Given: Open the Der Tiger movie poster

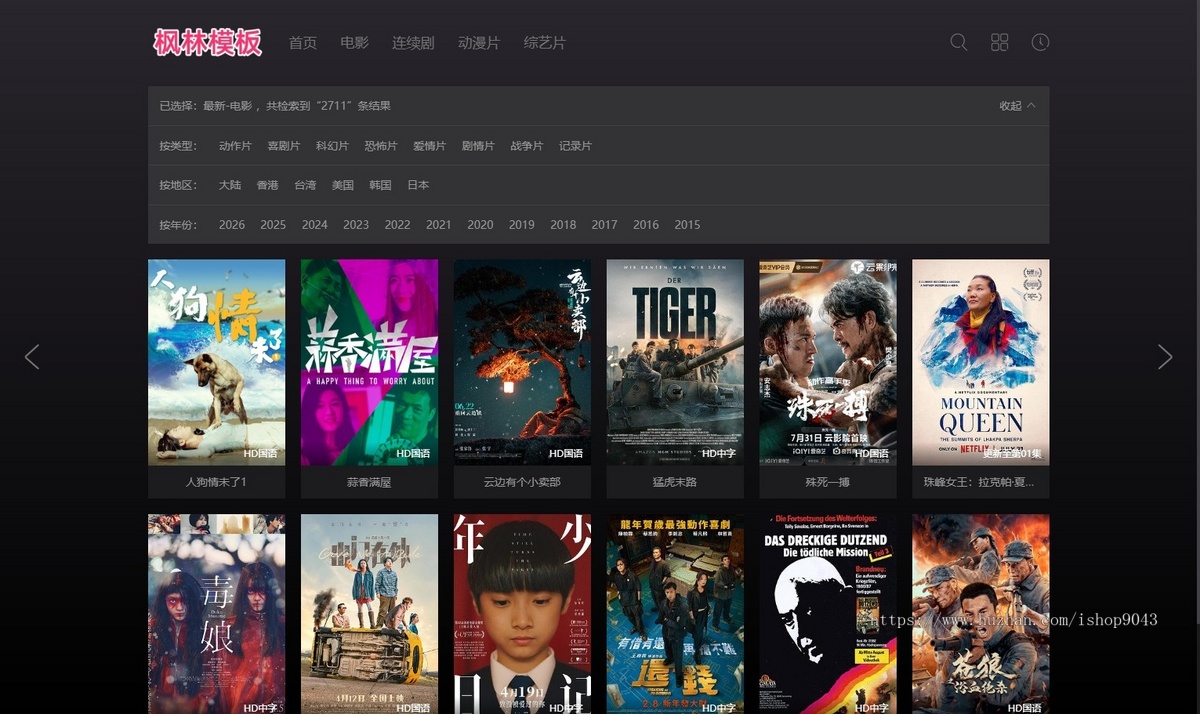Looking at the screenshot, I should (x=675, y=362).
